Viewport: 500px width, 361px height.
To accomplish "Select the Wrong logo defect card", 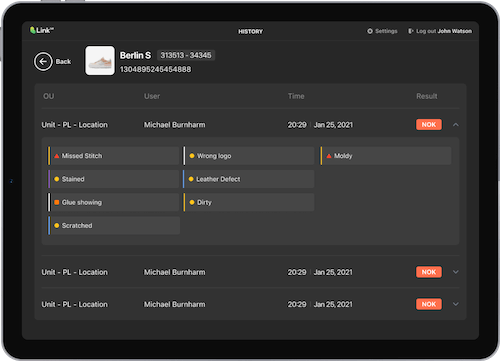I will (x=249, y=156).
